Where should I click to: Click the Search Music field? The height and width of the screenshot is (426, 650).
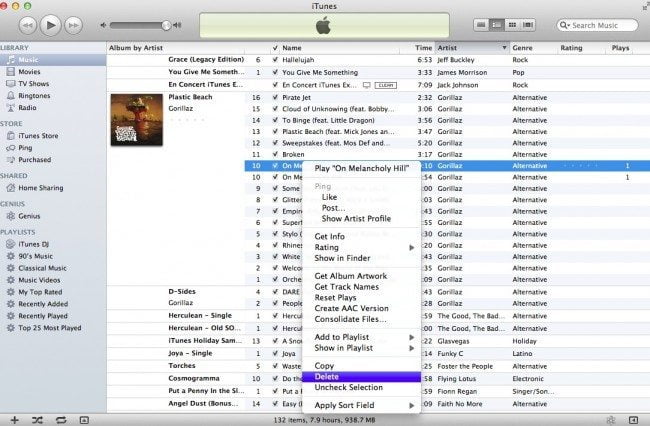pyautogui.click(x=597, y=25)
